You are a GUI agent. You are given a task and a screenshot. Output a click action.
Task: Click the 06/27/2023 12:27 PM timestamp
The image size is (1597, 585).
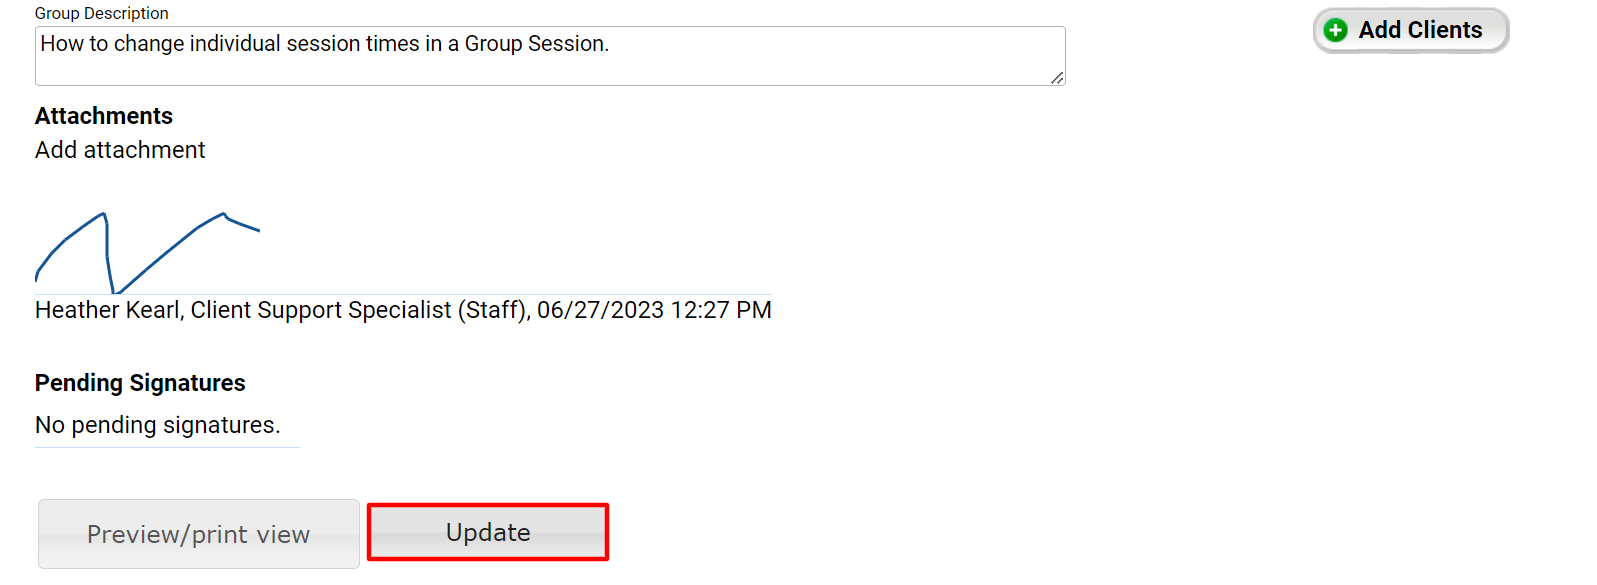pos(654,310)
